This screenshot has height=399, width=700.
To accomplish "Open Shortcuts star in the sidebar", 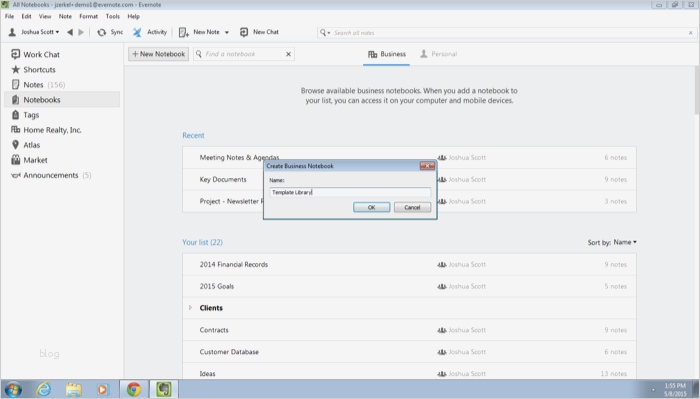I will [x=34, y=70].
